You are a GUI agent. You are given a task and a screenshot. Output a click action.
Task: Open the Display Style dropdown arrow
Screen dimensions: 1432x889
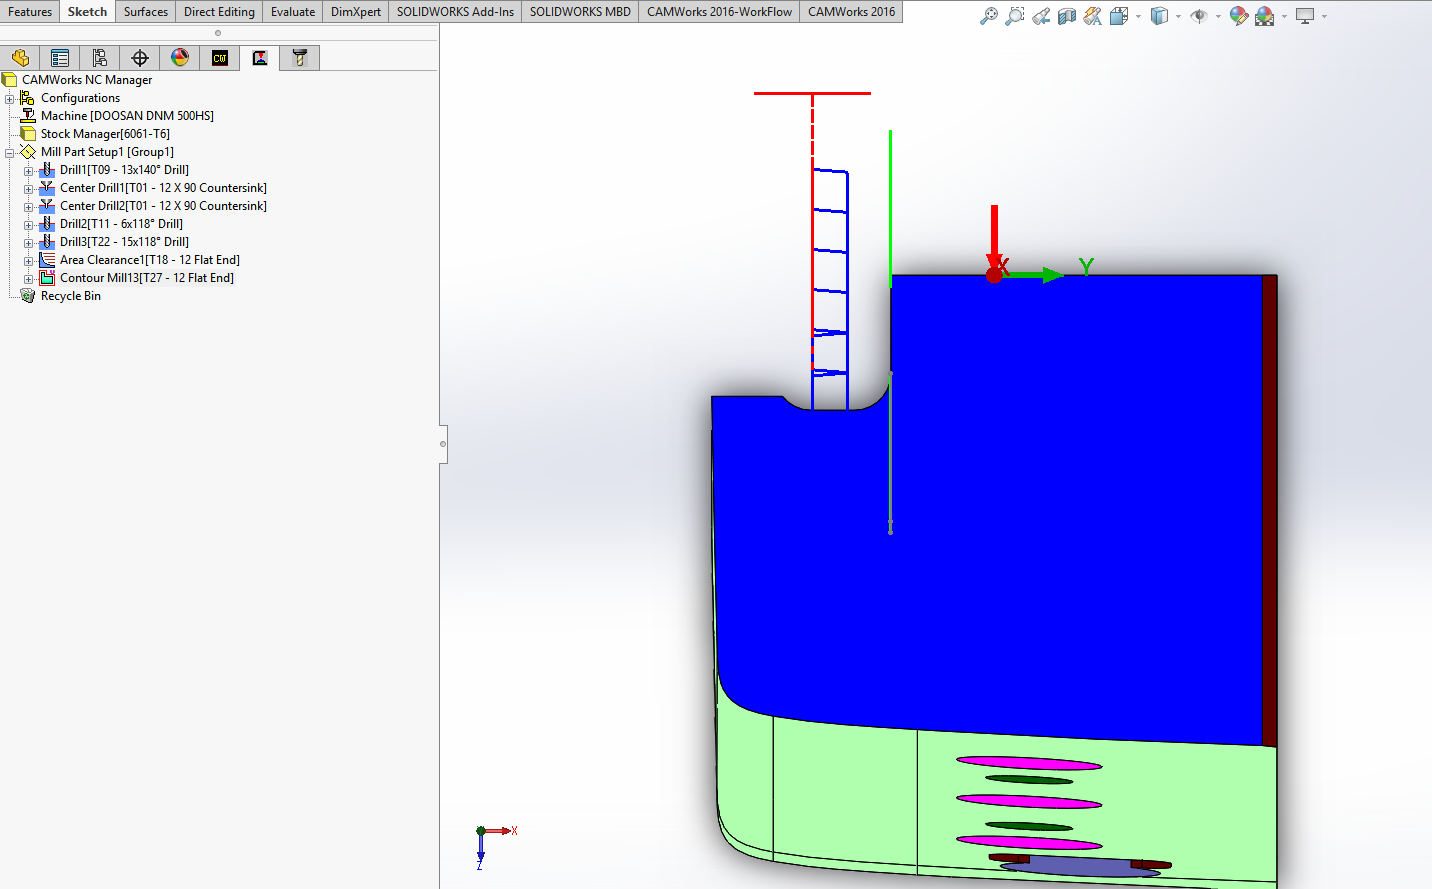[x=1178, y=16]
